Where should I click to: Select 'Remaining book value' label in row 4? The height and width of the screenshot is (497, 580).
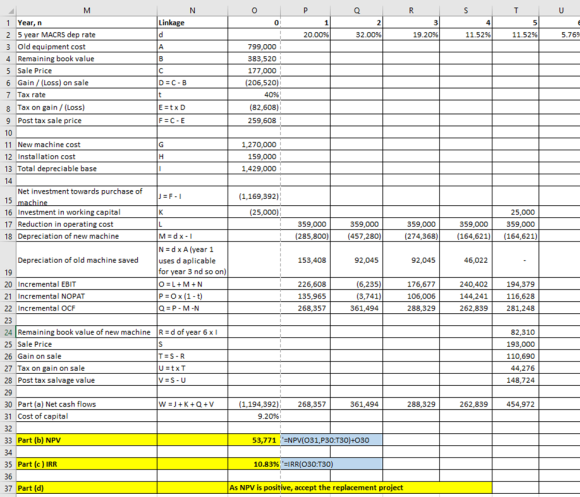87,58
